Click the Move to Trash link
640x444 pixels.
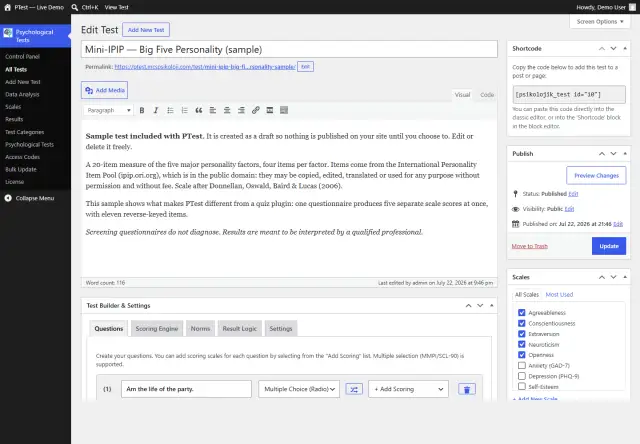tap(529, 246)
